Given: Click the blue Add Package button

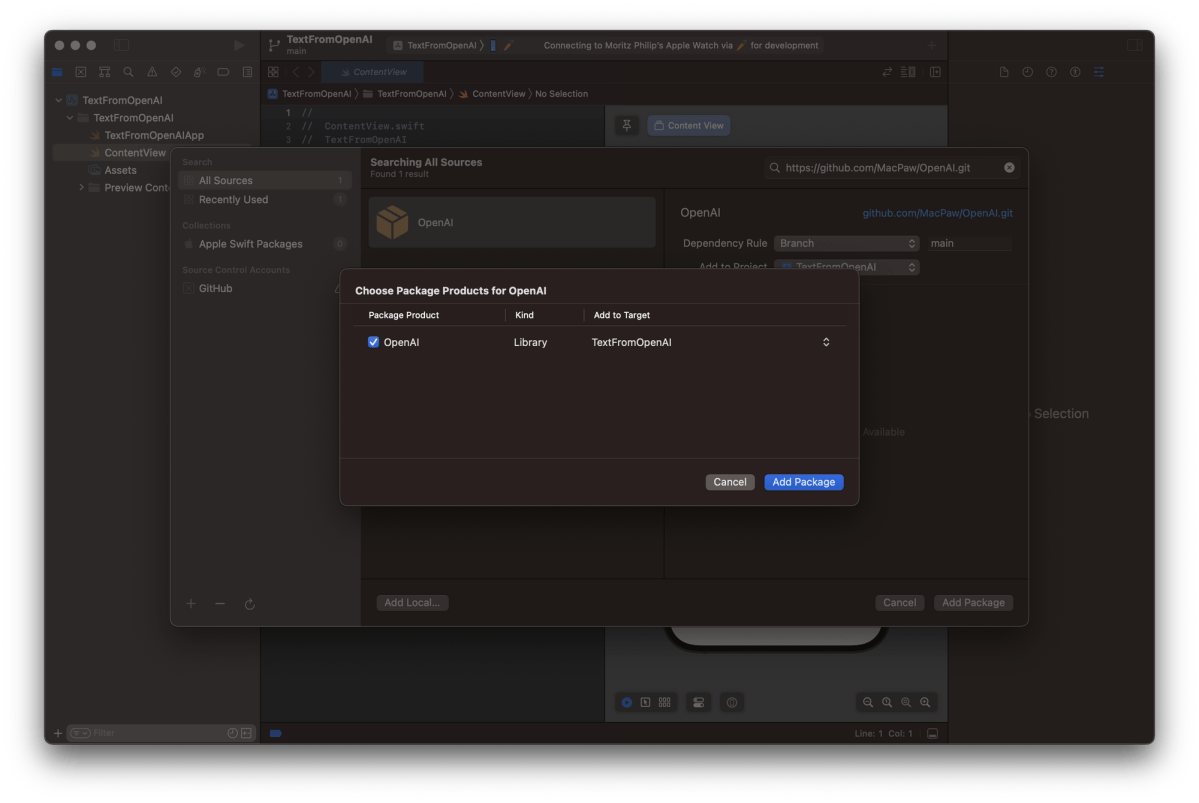Looking at the screenshot, I should [803, 482].
